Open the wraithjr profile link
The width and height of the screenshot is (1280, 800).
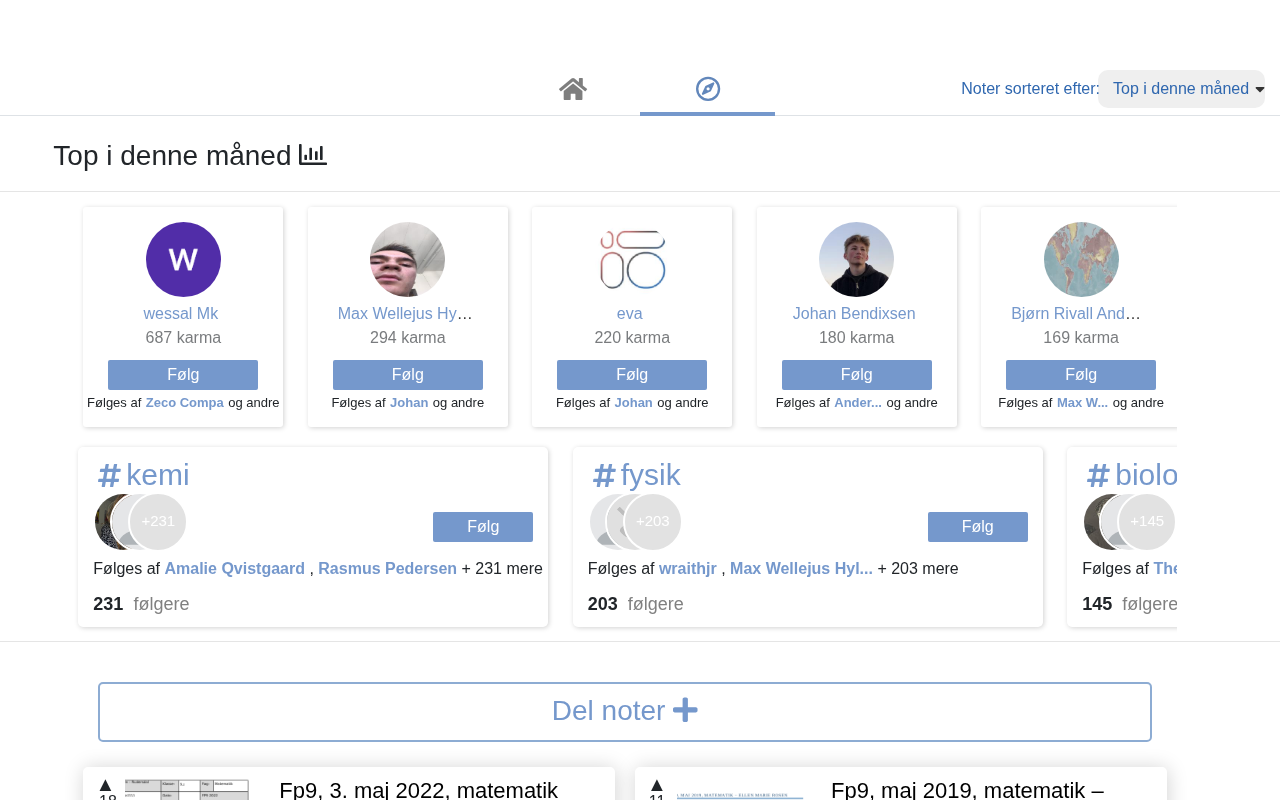click(689, 569)
